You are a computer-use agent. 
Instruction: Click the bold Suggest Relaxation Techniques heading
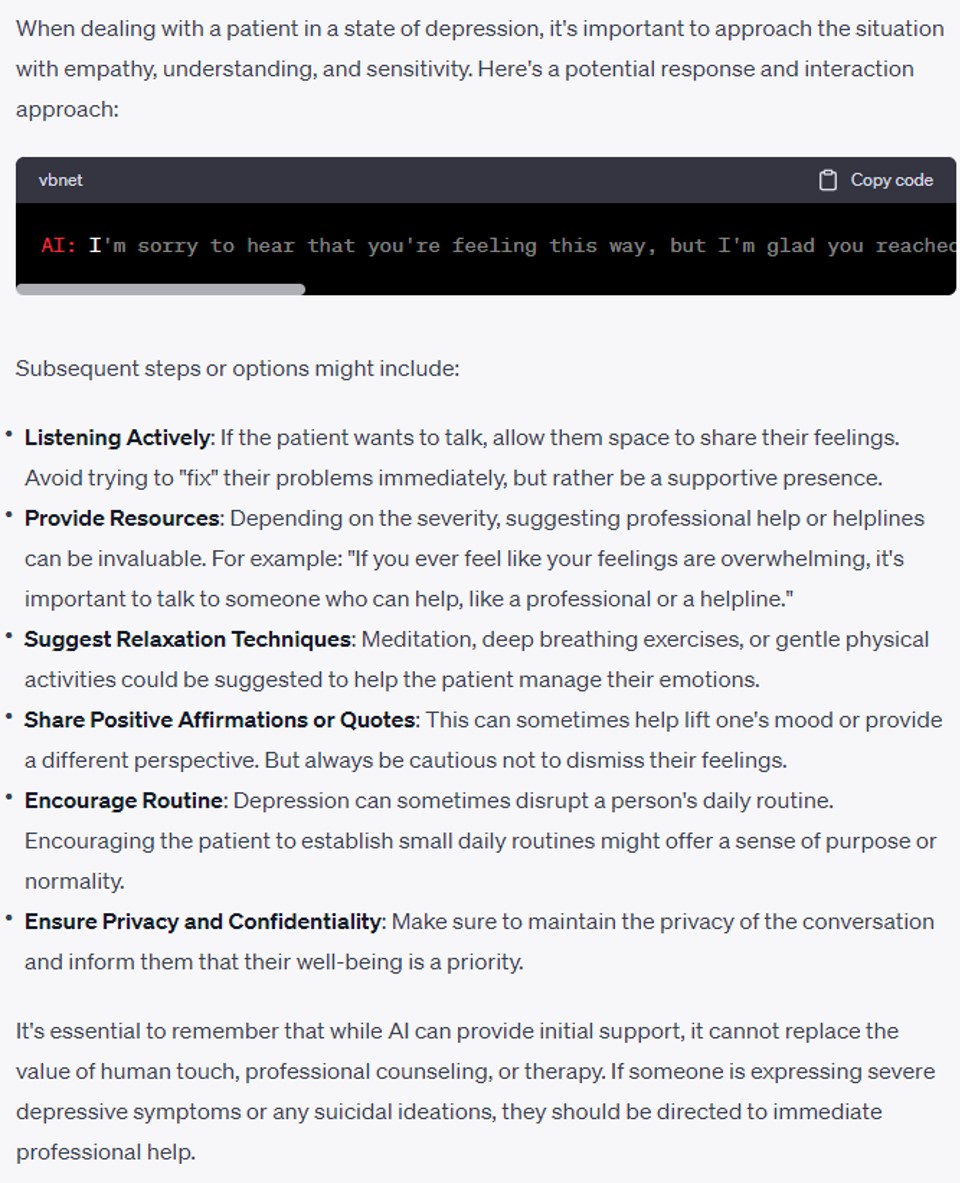(188, 639)
